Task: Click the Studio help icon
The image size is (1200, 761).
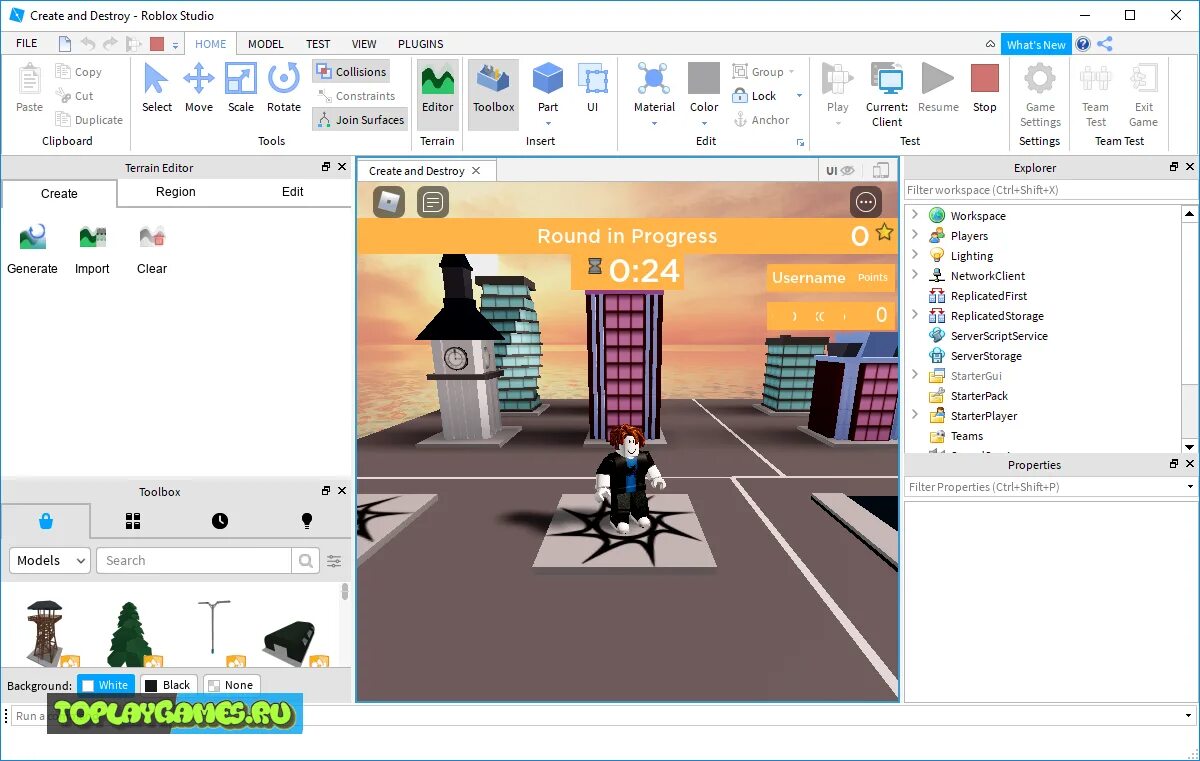Action: pos(1083,44)
